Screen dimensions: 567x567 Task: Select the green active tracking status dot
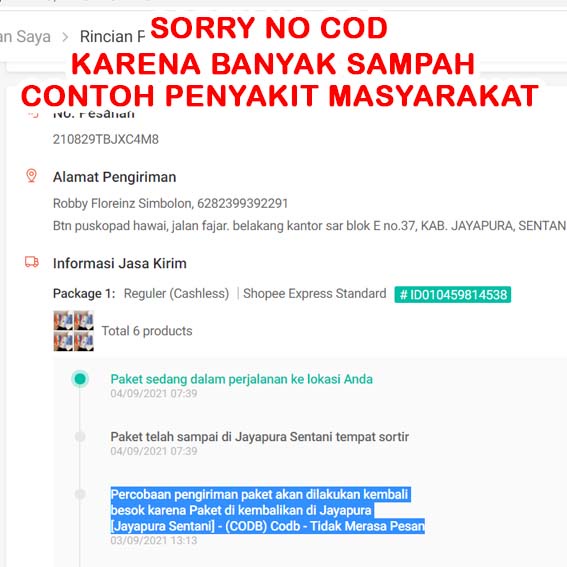coord(80,379)
